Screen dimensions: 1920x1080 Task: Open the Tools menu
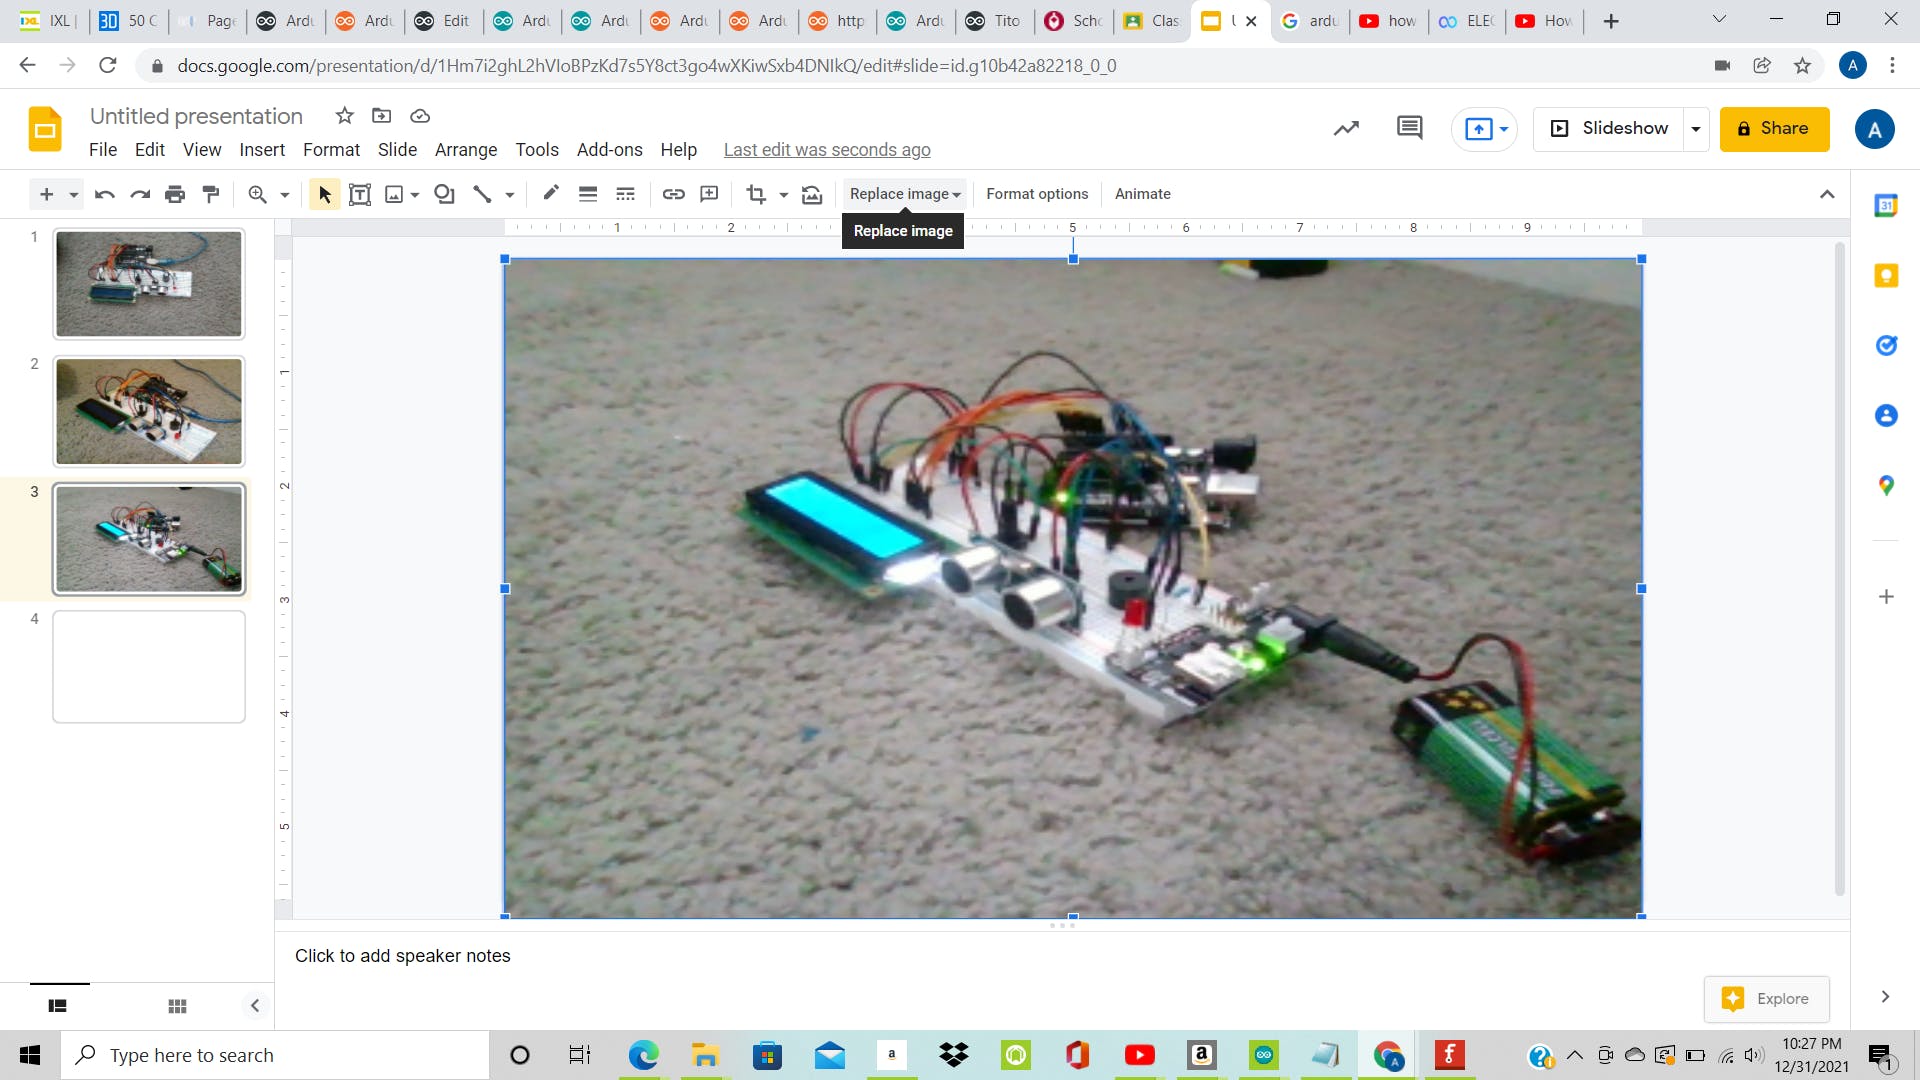[x=537, y=150]
